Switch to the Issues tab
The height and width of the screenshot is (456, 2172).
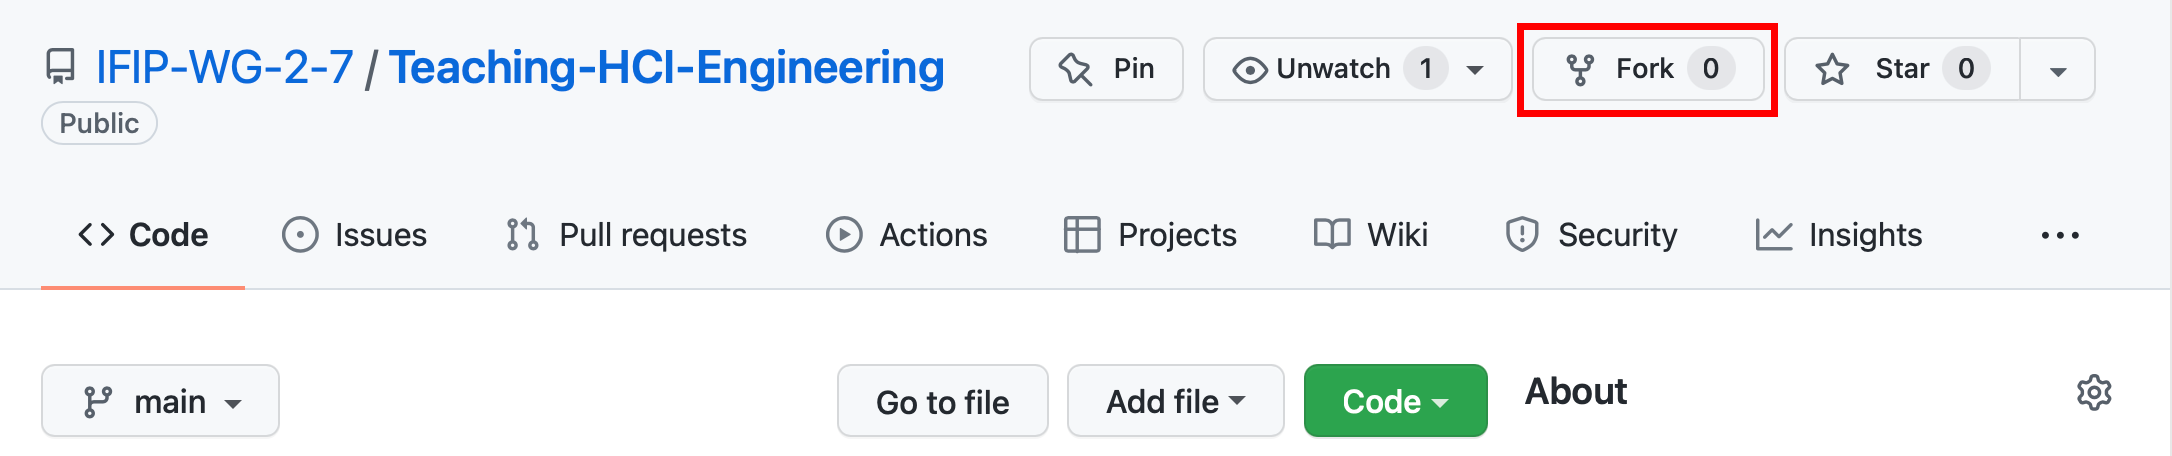coord(355,235)
